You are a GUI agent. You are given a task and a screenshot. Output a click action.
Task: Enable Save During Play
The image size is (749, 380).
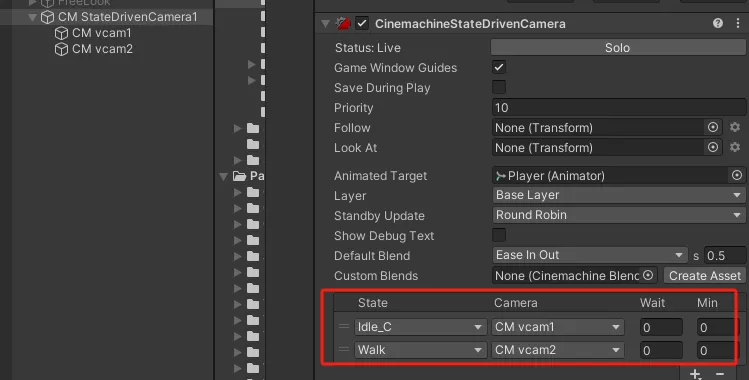499,87
